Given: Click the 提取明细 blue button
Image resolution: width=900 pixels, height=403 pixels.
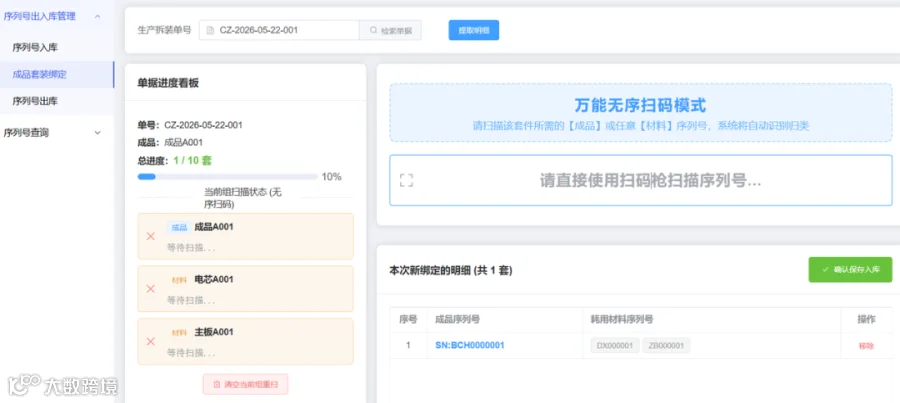Looking at the screenshot, I should 474,30.
